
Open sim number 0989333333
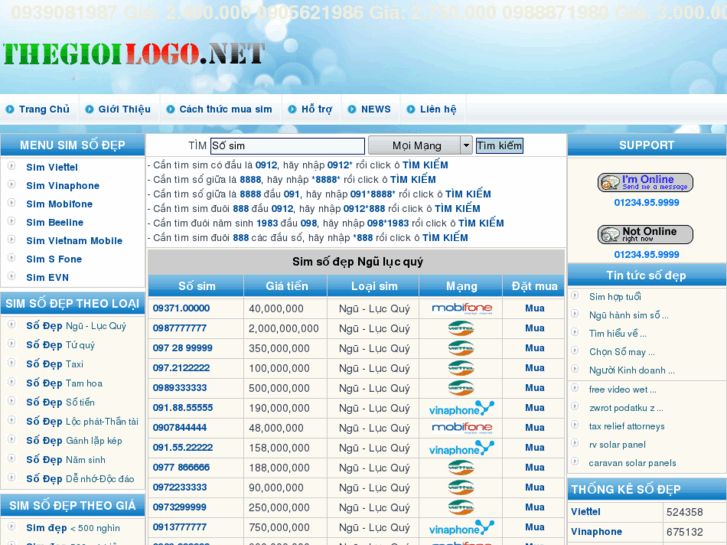[180, 388]
